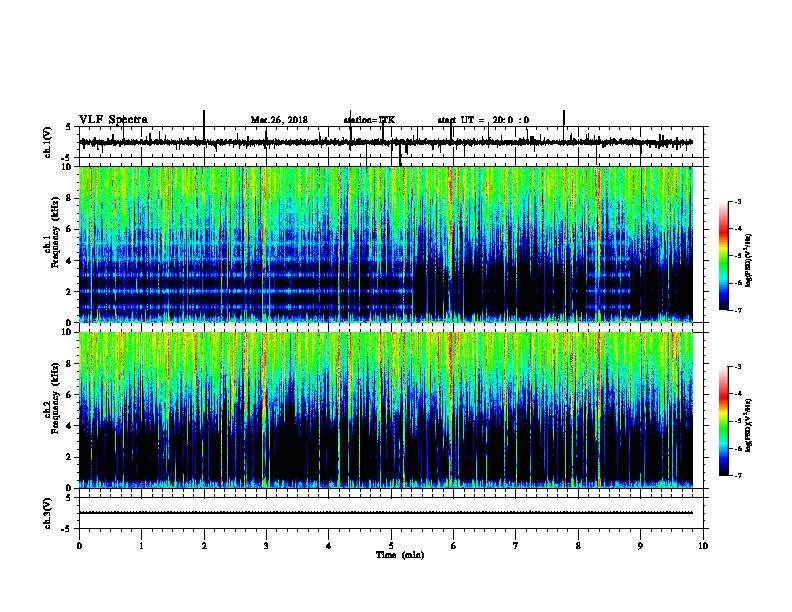The width and height of the screenshot is (792, 612).
Task: Click the "8" time axis tick label
Action: (578, 546)
